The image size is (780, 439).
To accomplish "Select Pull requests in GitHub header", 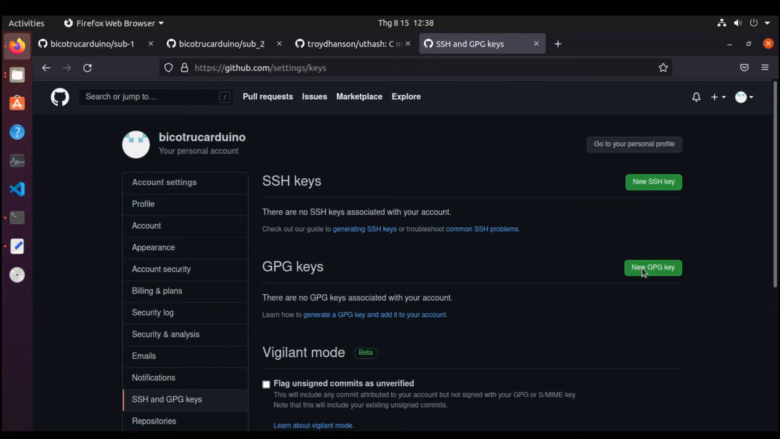I will tap(267, 97).
